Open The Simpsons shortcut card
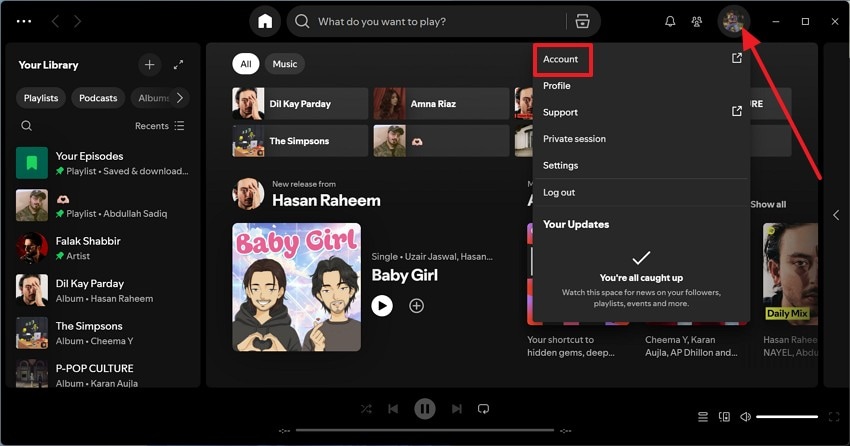 tap(300, 141)
